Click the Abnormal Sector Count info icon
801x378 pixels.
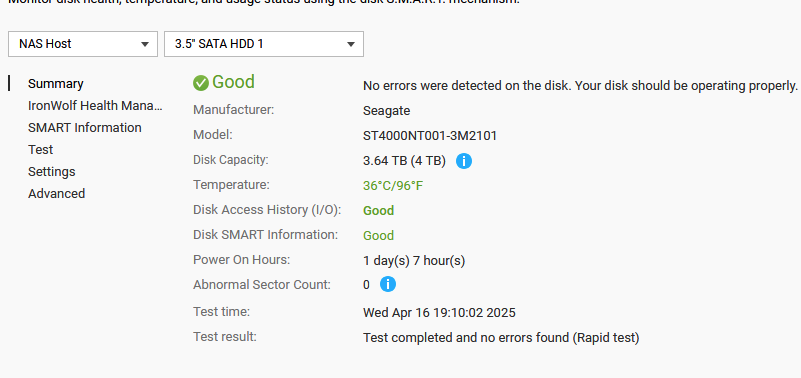388,285
